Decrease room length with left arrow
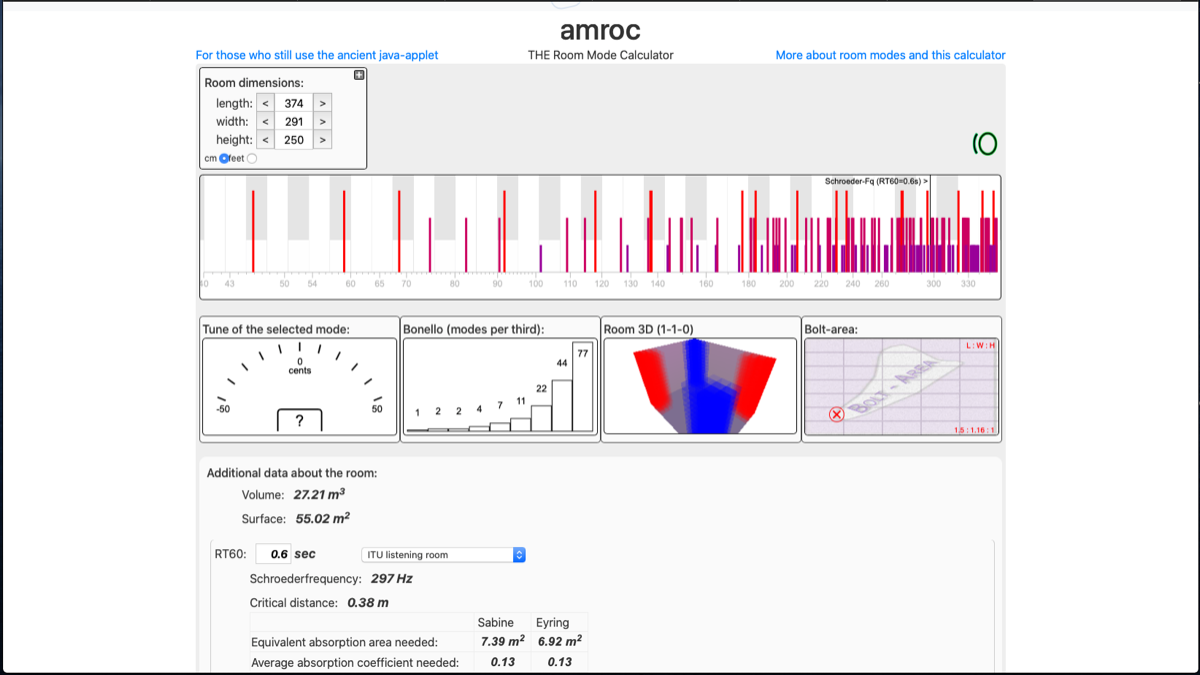The width and height of the screenshot is (1200, 675). tap(265, 103)
